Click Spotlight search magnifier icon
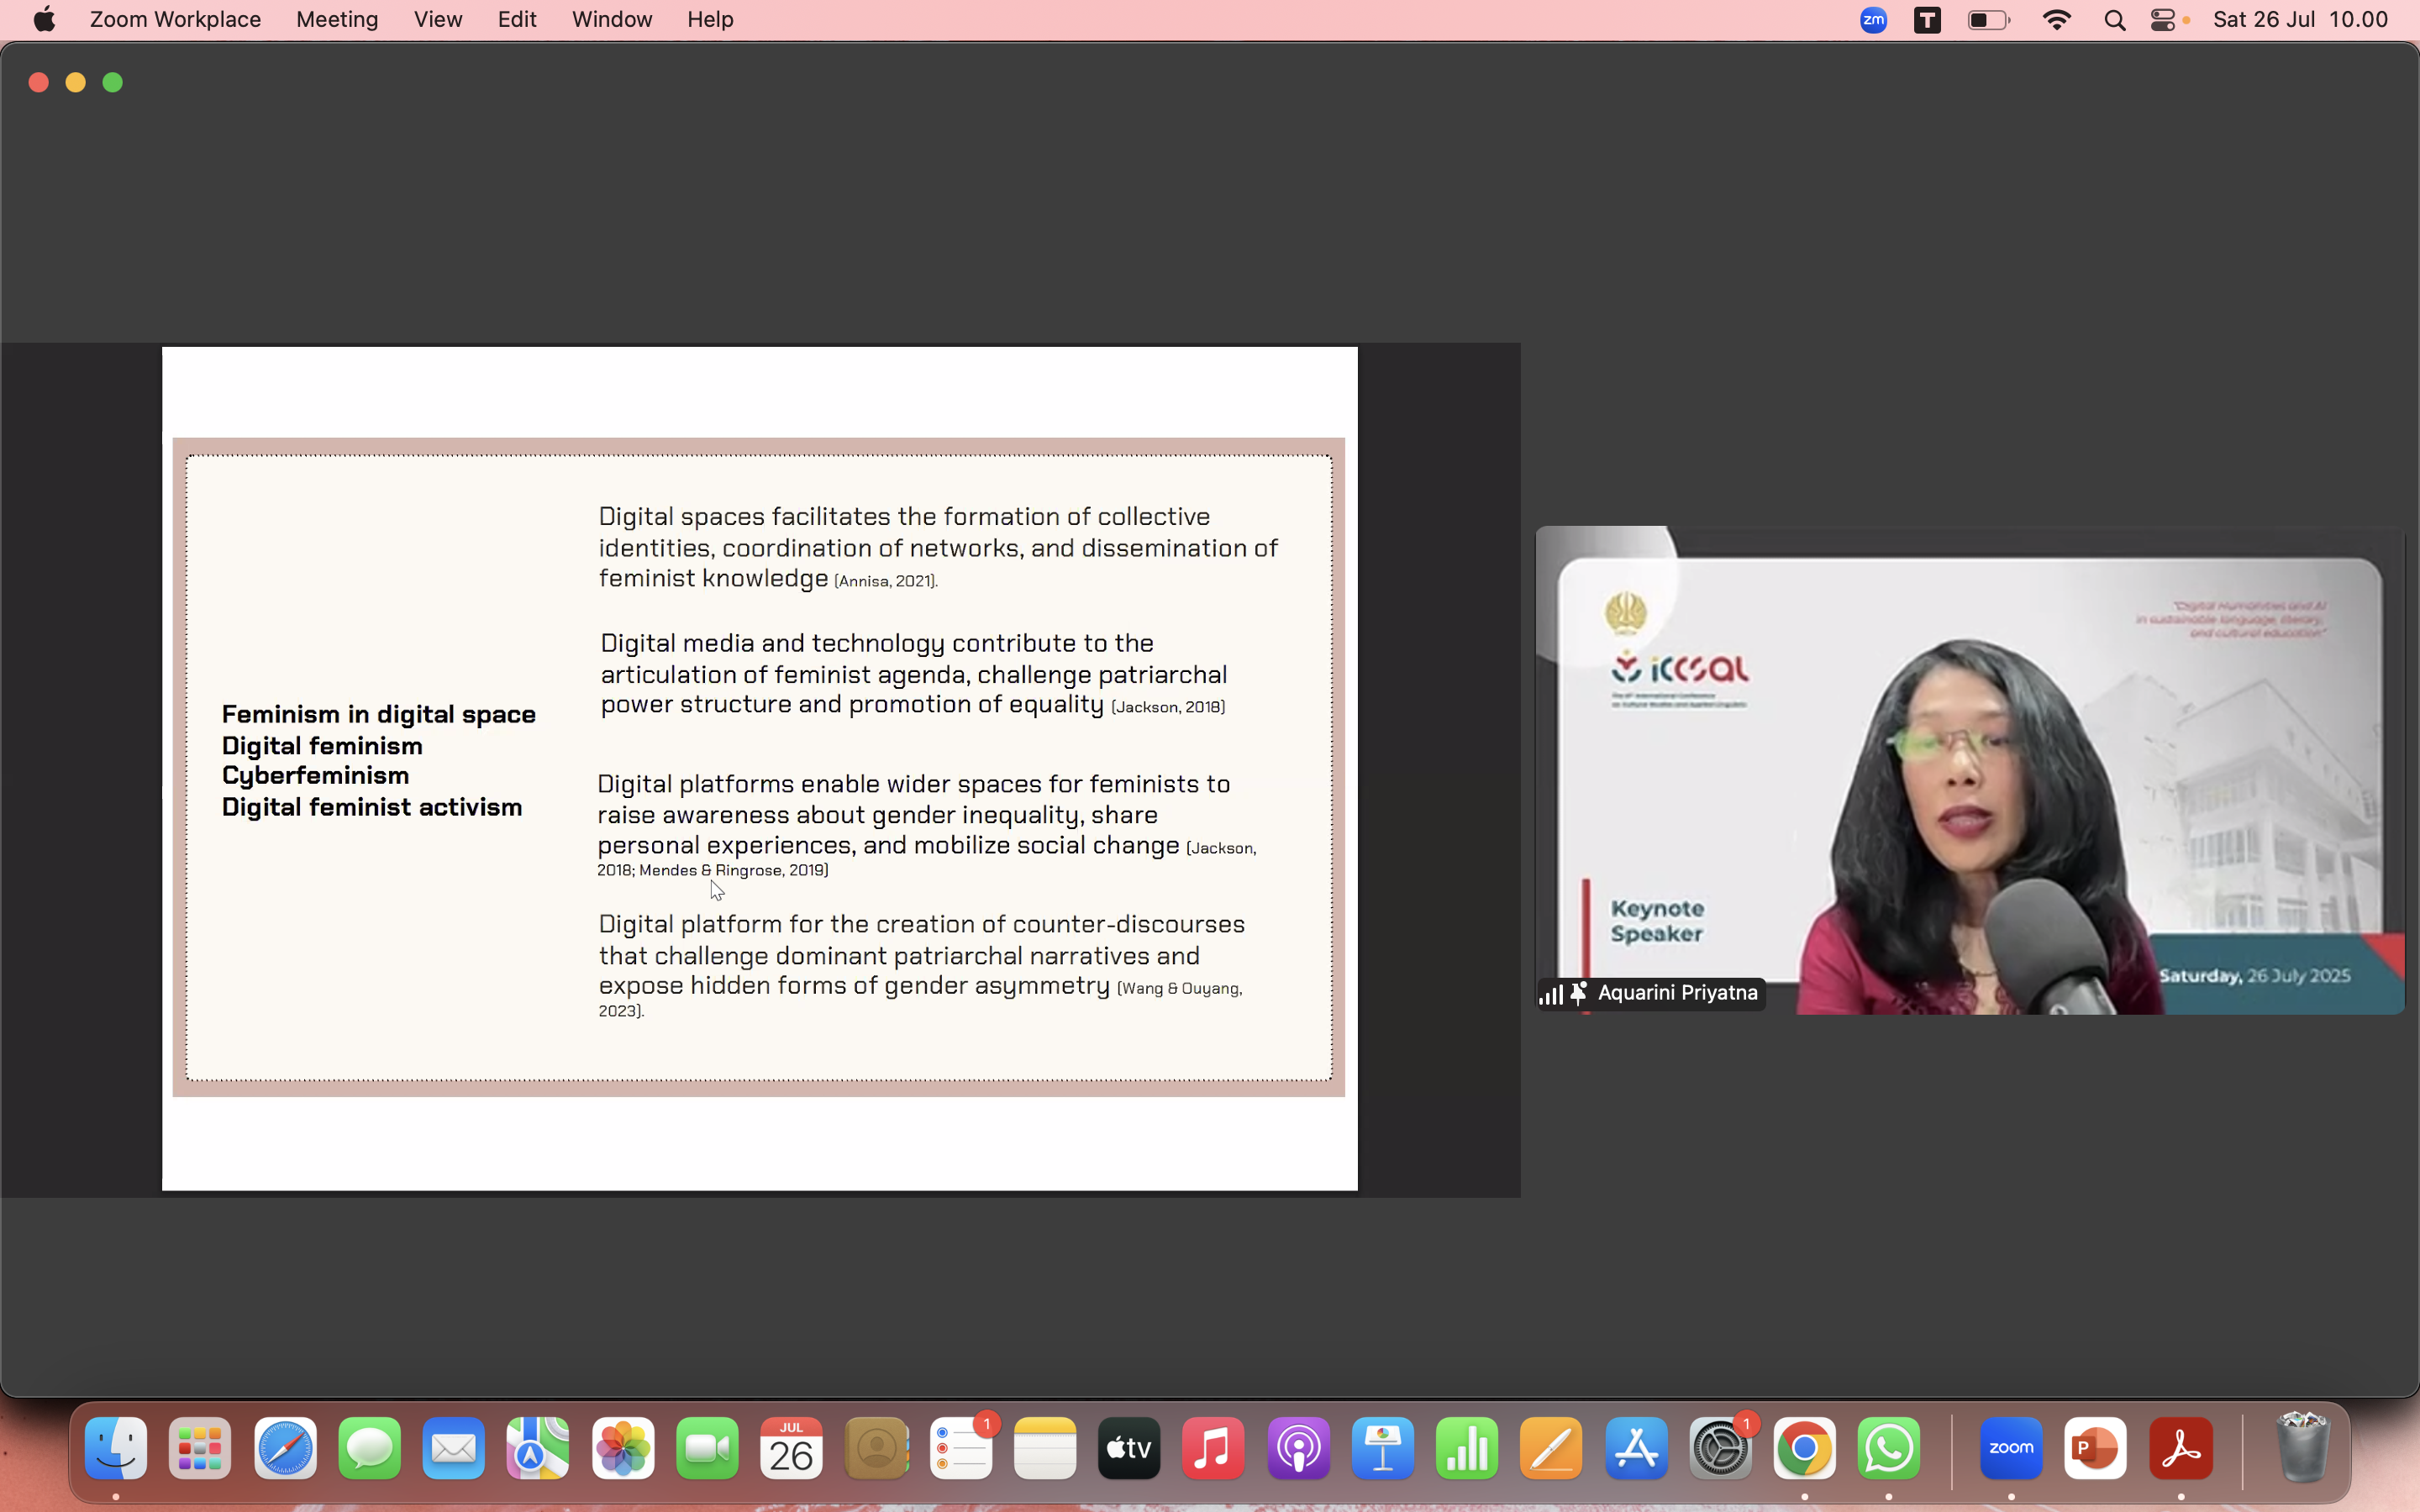 (2114, 20)
